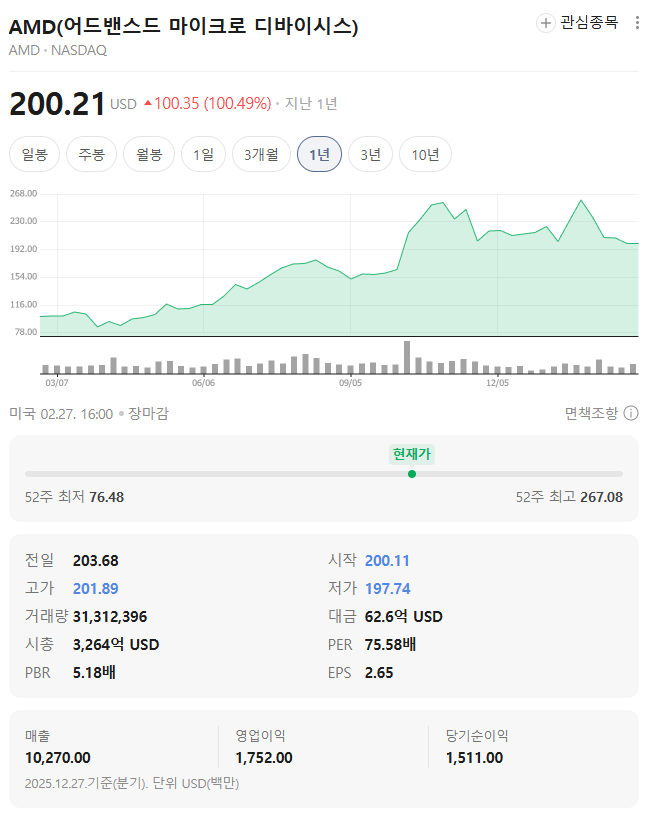Click the stock title AMD(어드밴스드 마이크로 디바이시스)

pos(183,26)
